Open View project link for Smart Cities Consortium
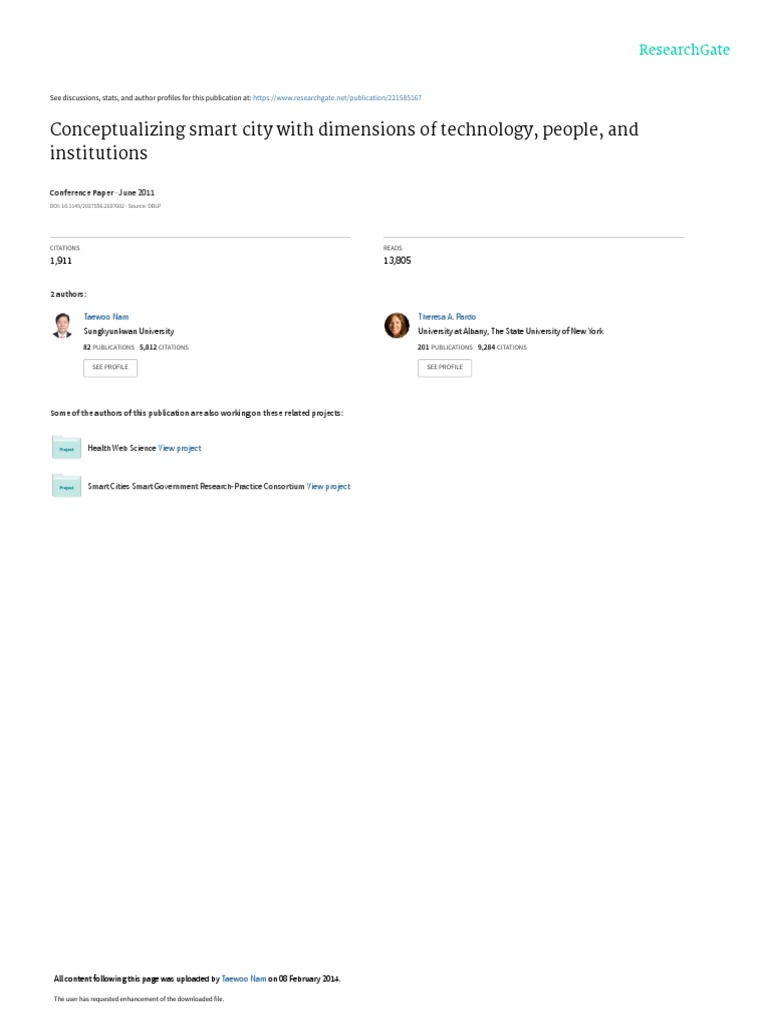 tap(328, 487)
